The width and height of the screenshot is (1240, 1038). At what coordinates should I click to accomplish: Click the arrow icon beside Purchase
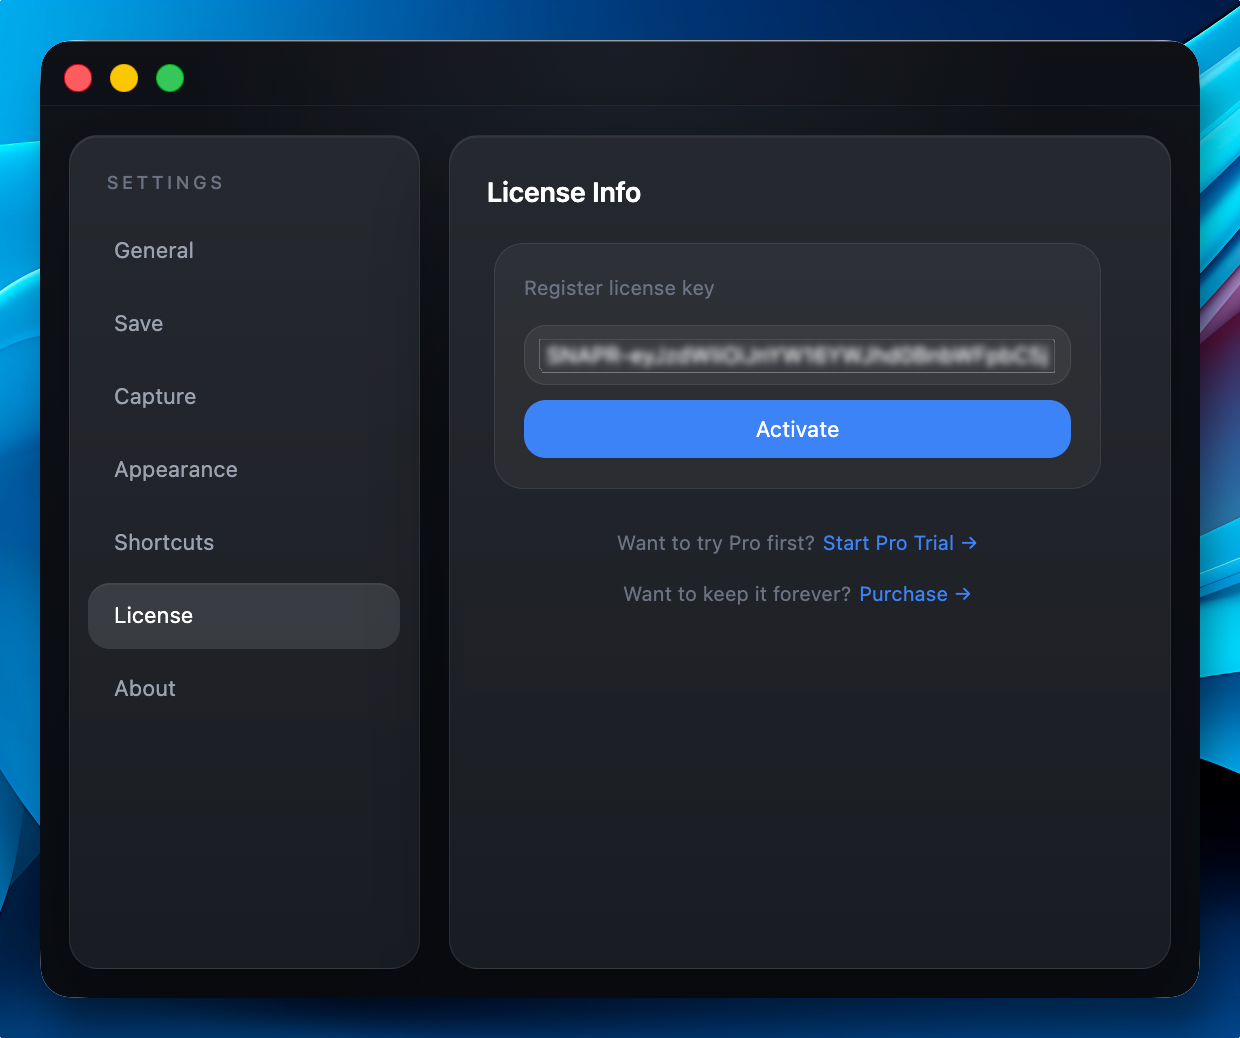(x=963, y=594)
